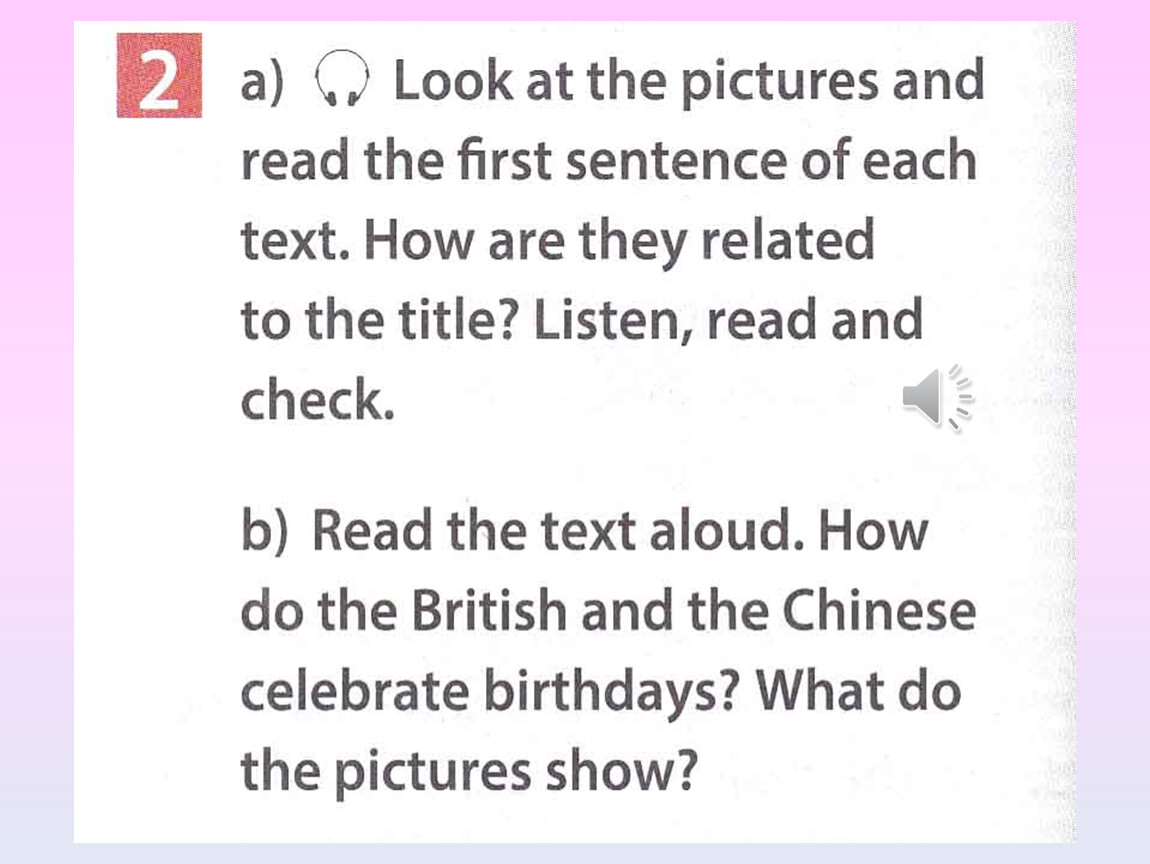Click the line 'do the British and the Chinese'
Screen dimensions: 1150x864
[608, 610]
